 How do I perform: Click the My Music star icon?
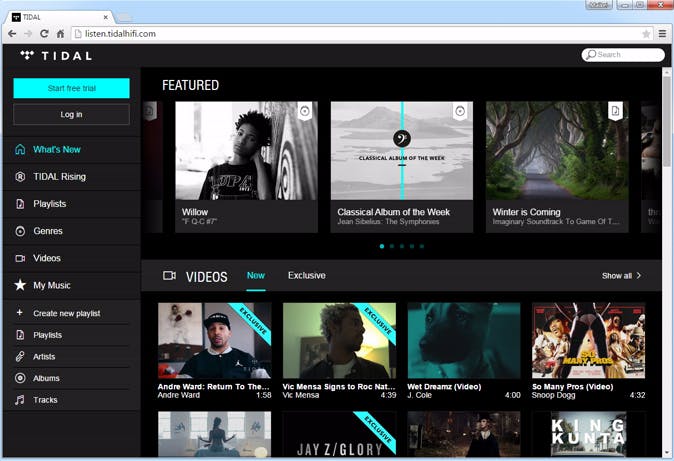tap(20, 285)
